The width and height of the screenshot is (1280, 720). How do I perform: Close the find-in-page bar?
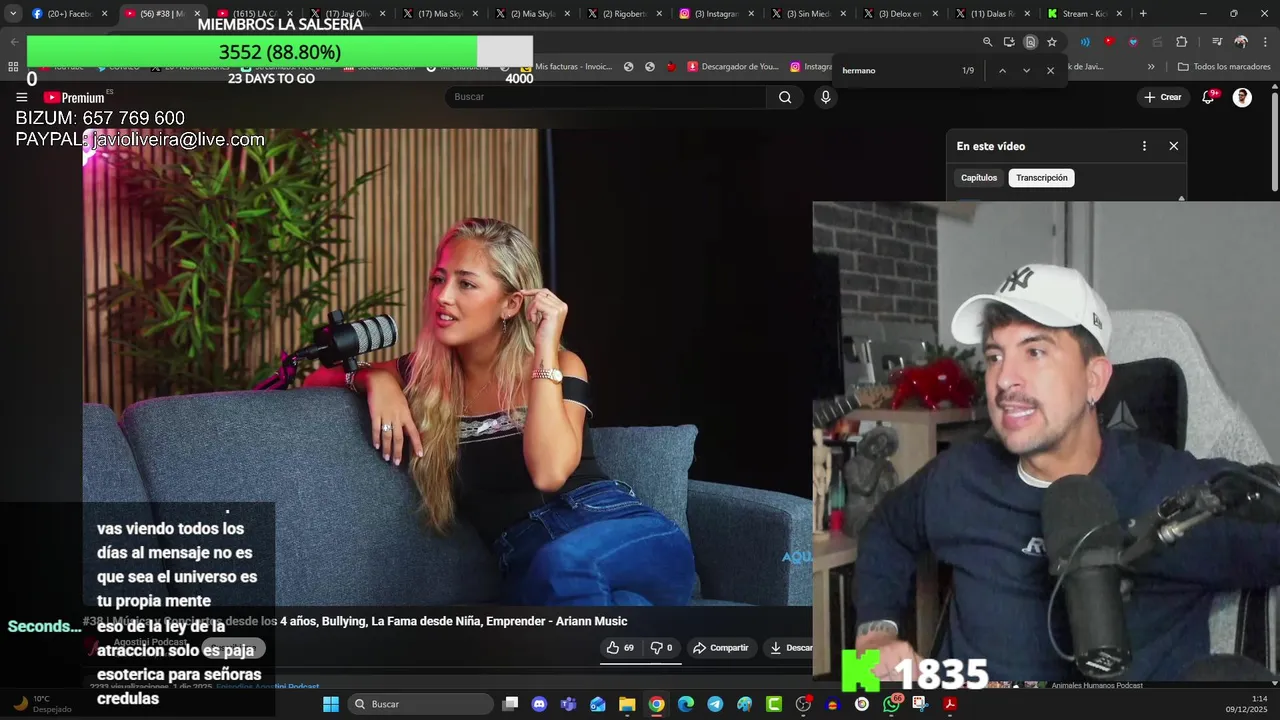click(x=1050, y=71)
